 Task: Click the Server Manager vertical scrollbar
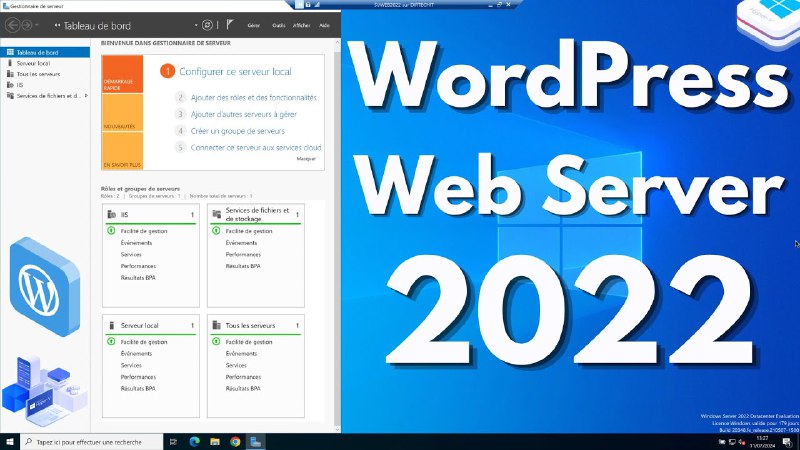[x=337, y=235]
